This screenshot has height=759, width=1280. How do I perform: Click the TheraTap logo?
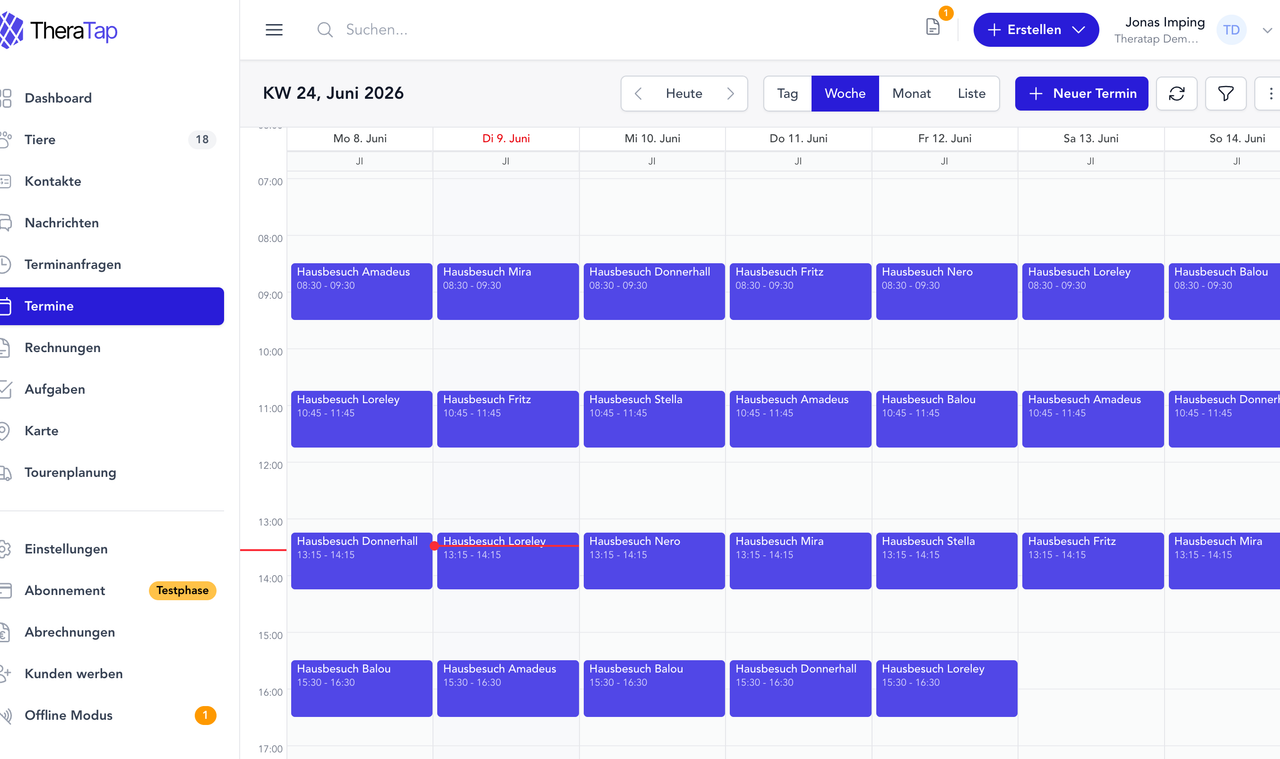(58, 31)
